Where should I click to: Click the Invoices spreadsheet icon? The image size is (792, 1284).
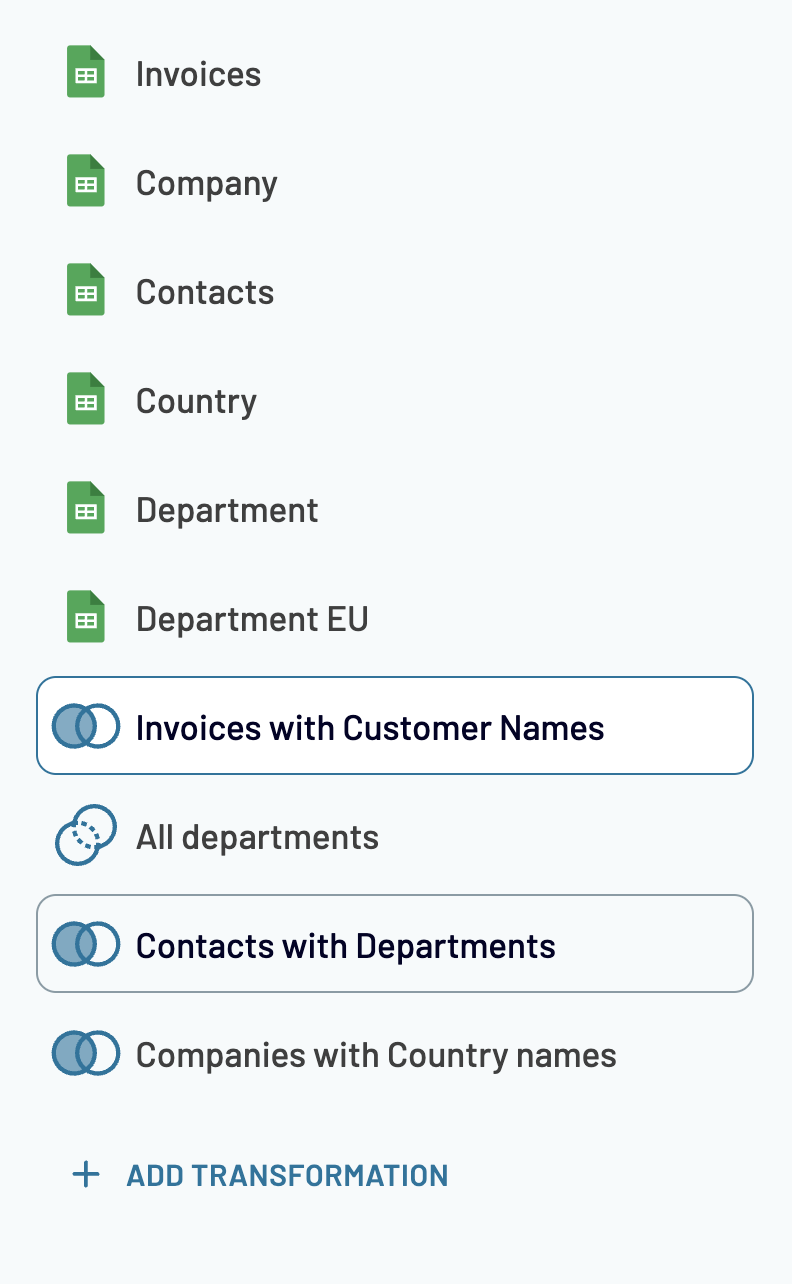[x=86, y=73]
